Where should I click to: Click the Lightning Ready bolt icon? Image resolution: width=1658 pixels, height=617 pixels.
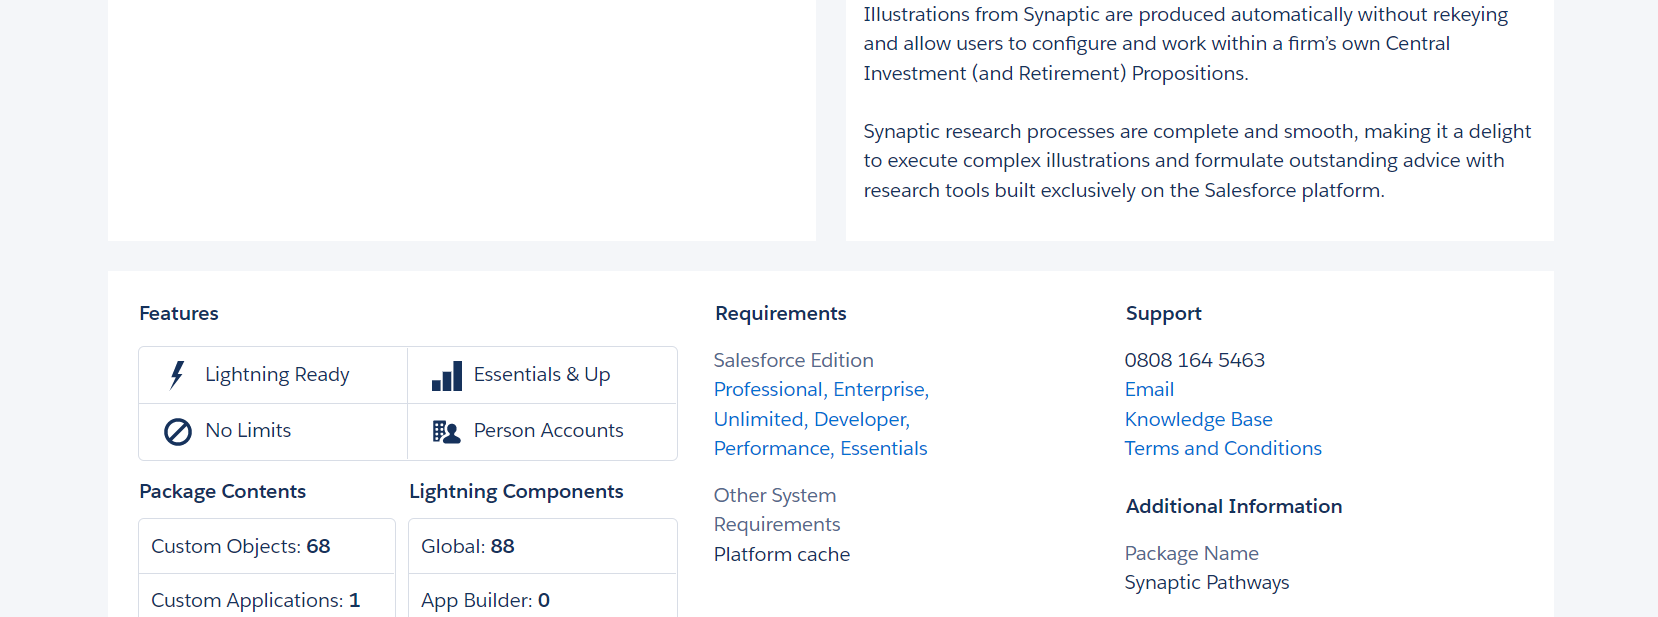click(x=177, y=375)
